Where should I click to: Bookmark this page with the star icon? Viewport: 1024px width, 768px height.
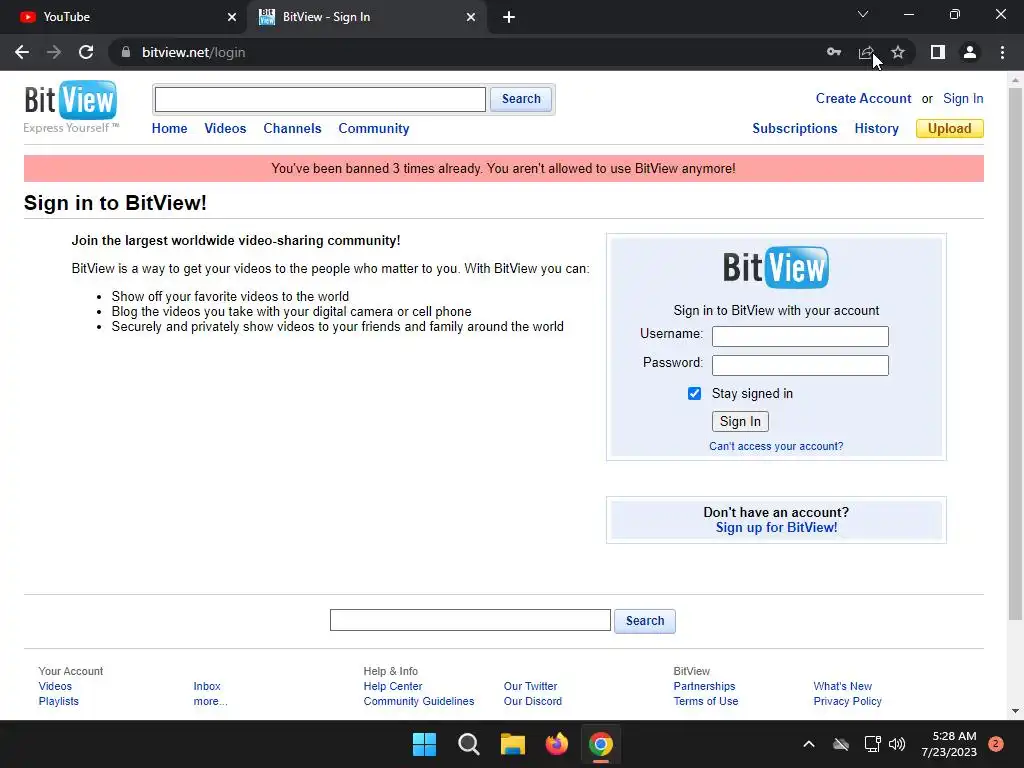898,52
